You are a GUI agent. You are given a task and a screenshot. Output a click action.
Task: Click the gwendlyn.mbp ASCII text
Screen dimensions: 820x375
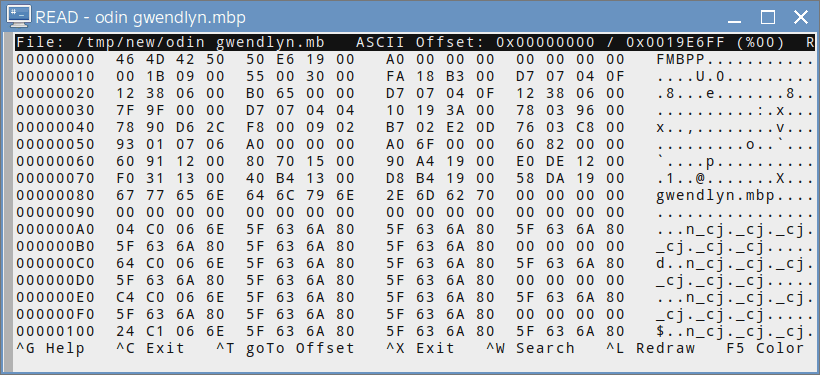coord(715,196)
